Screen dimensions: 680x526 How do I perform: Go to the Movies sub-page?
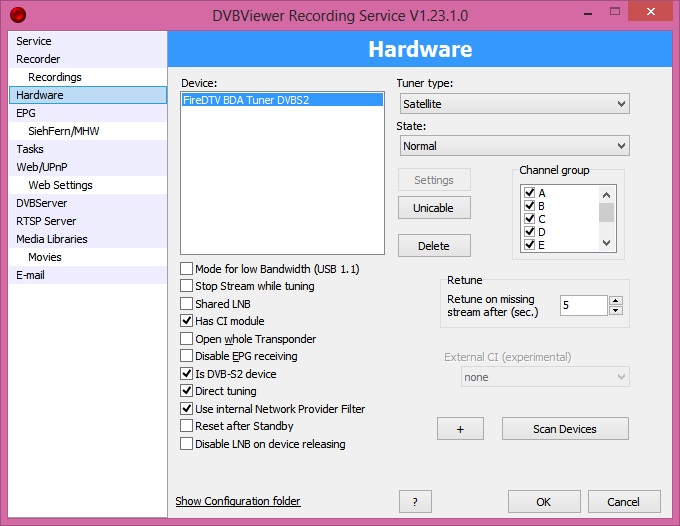pyautogui.click(x=88, y=257)
